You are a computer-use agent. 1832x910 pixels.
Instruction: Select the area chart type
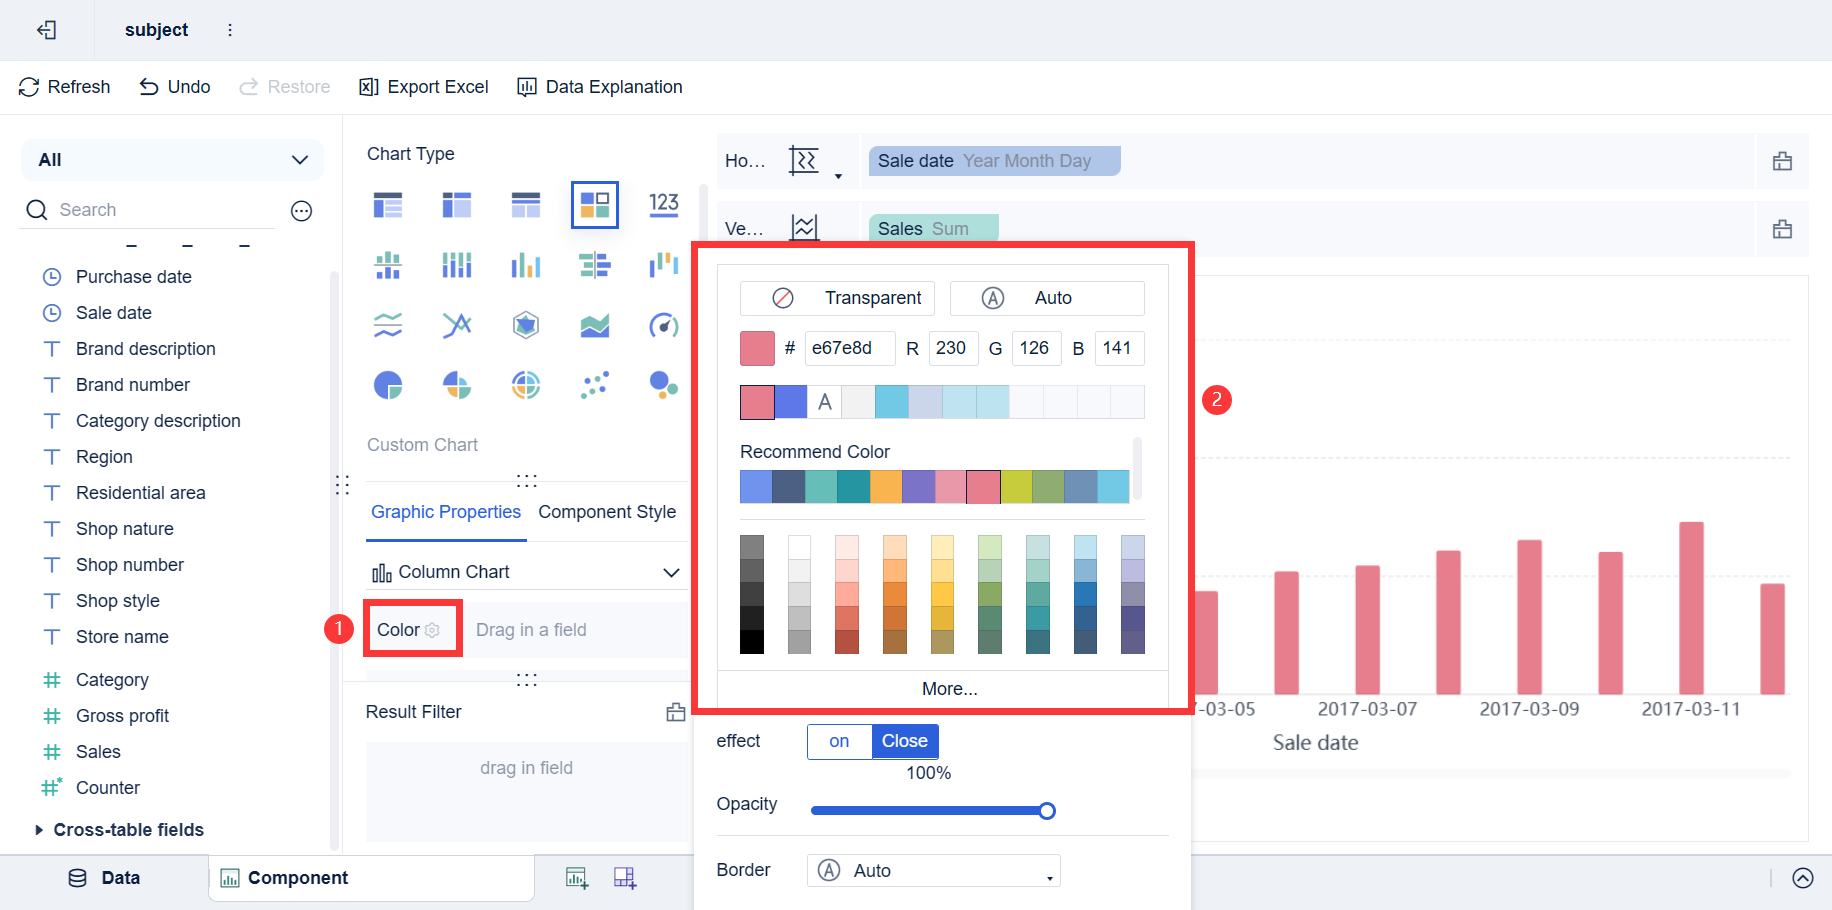tap(594, 324)
